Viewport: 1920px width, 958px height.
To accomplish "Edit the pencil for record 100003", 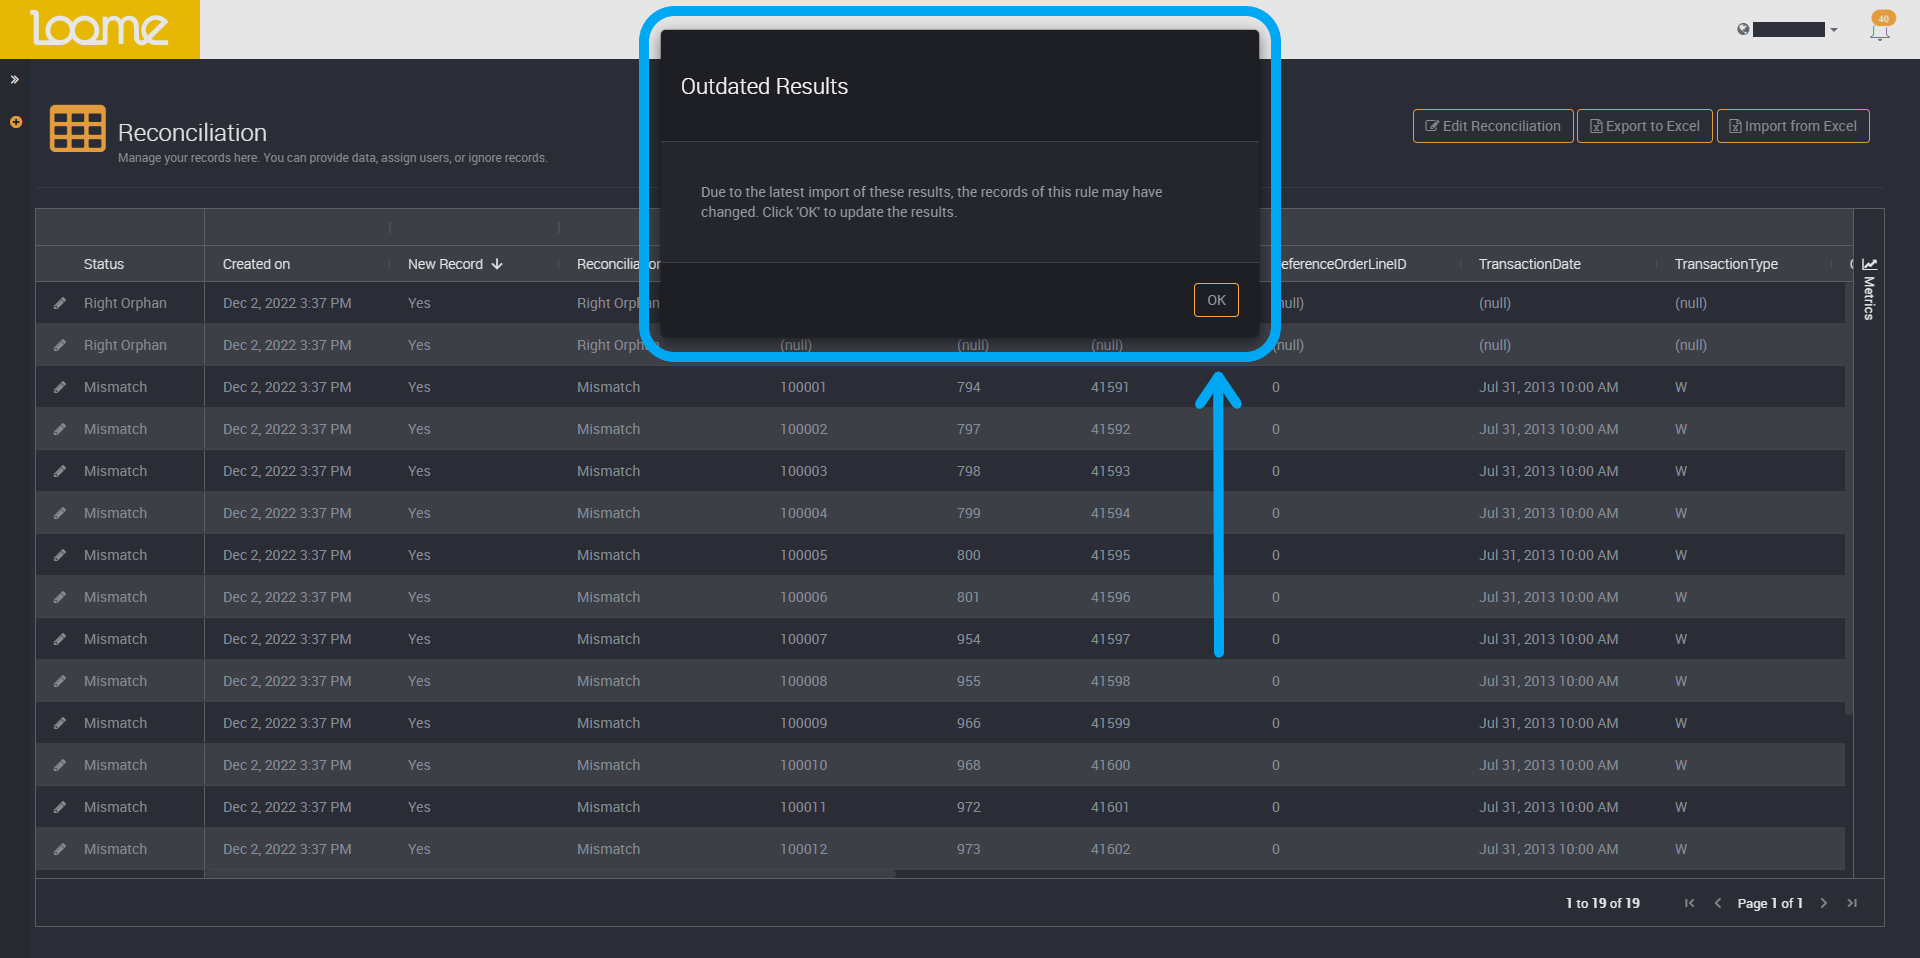I will tap(60, 471).
